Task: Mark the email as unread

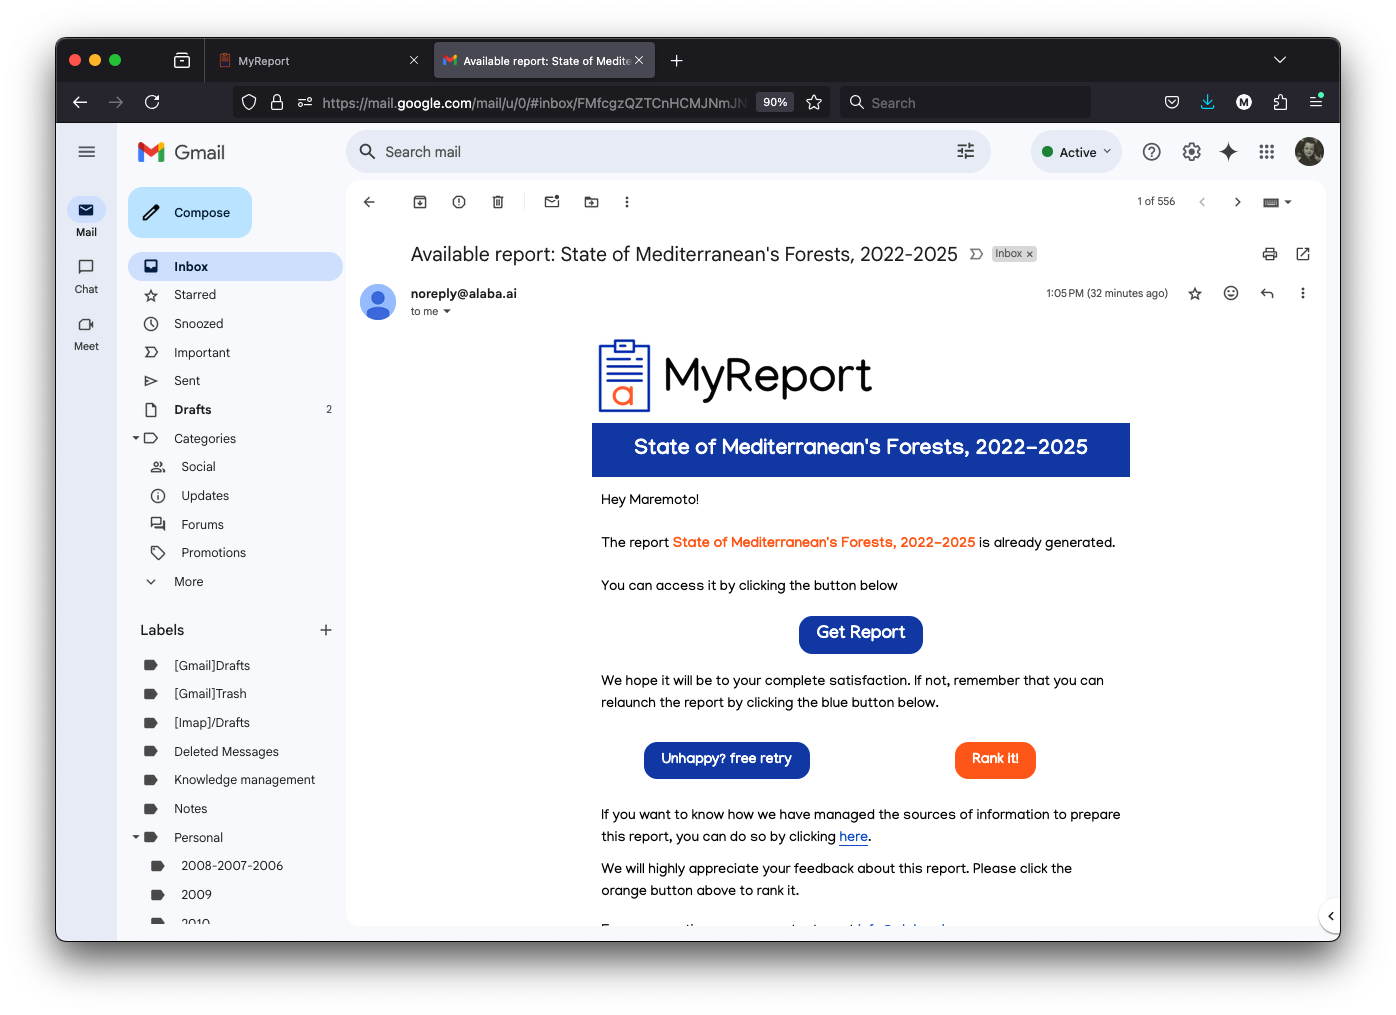Action: [552, 202]
